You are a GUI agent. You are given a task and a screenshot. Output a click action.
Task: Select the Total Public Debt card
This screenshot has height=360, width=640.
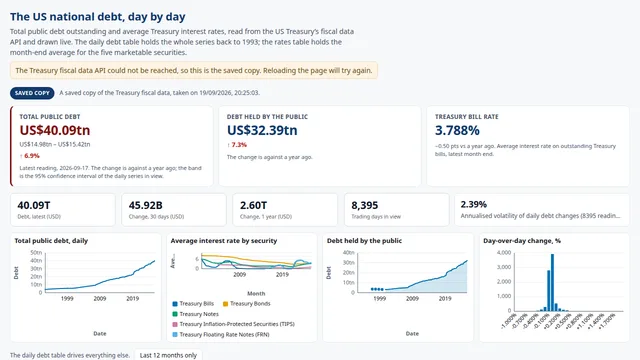[x=111, y=146]
